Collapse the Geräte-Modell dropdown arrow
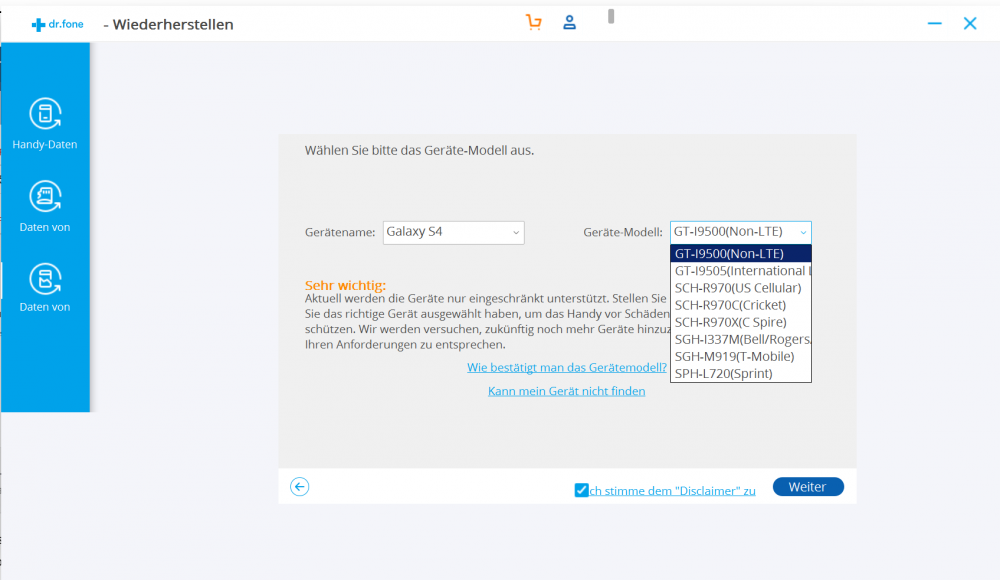This screenshot has height=580, width=1000. [803, 232]
